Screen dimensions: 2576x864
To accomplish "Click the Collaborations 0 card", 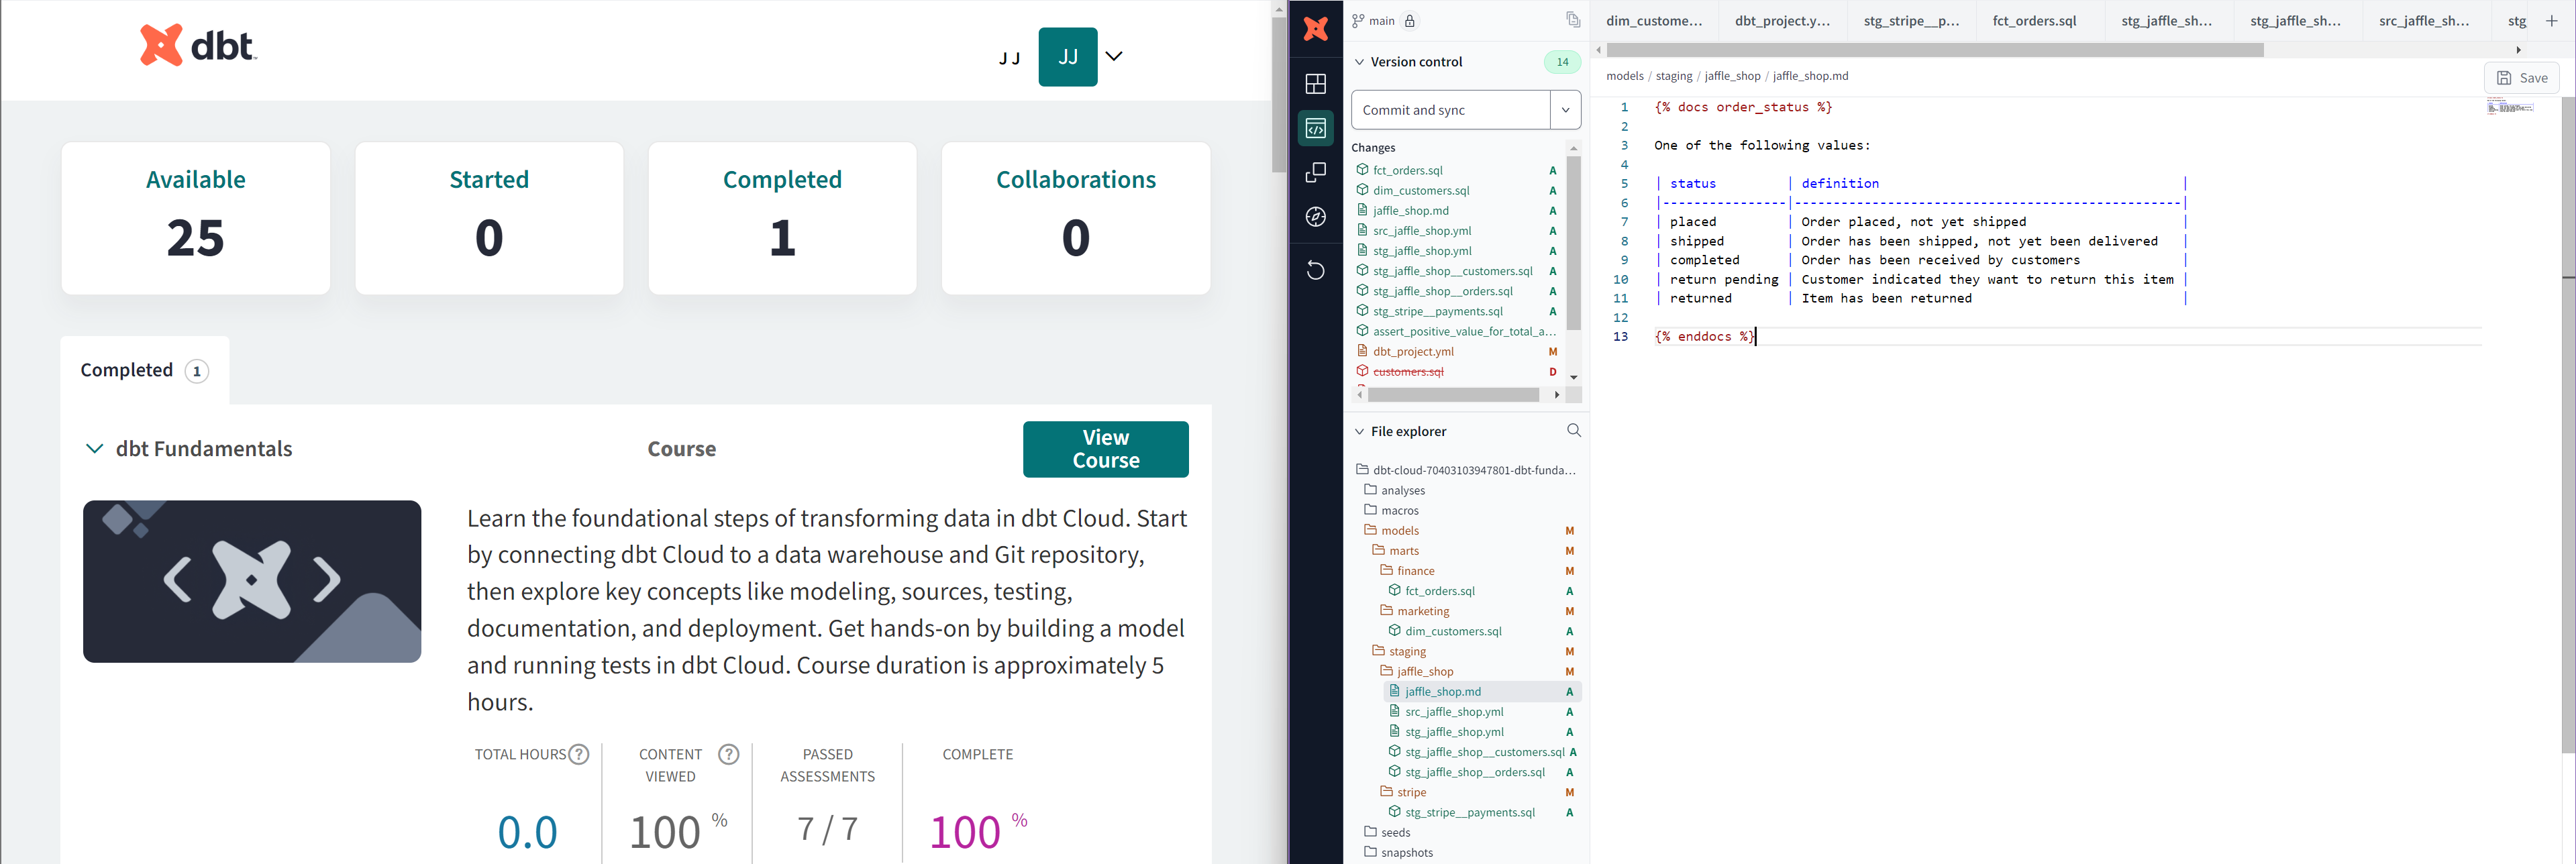I will click(1076, 218).
